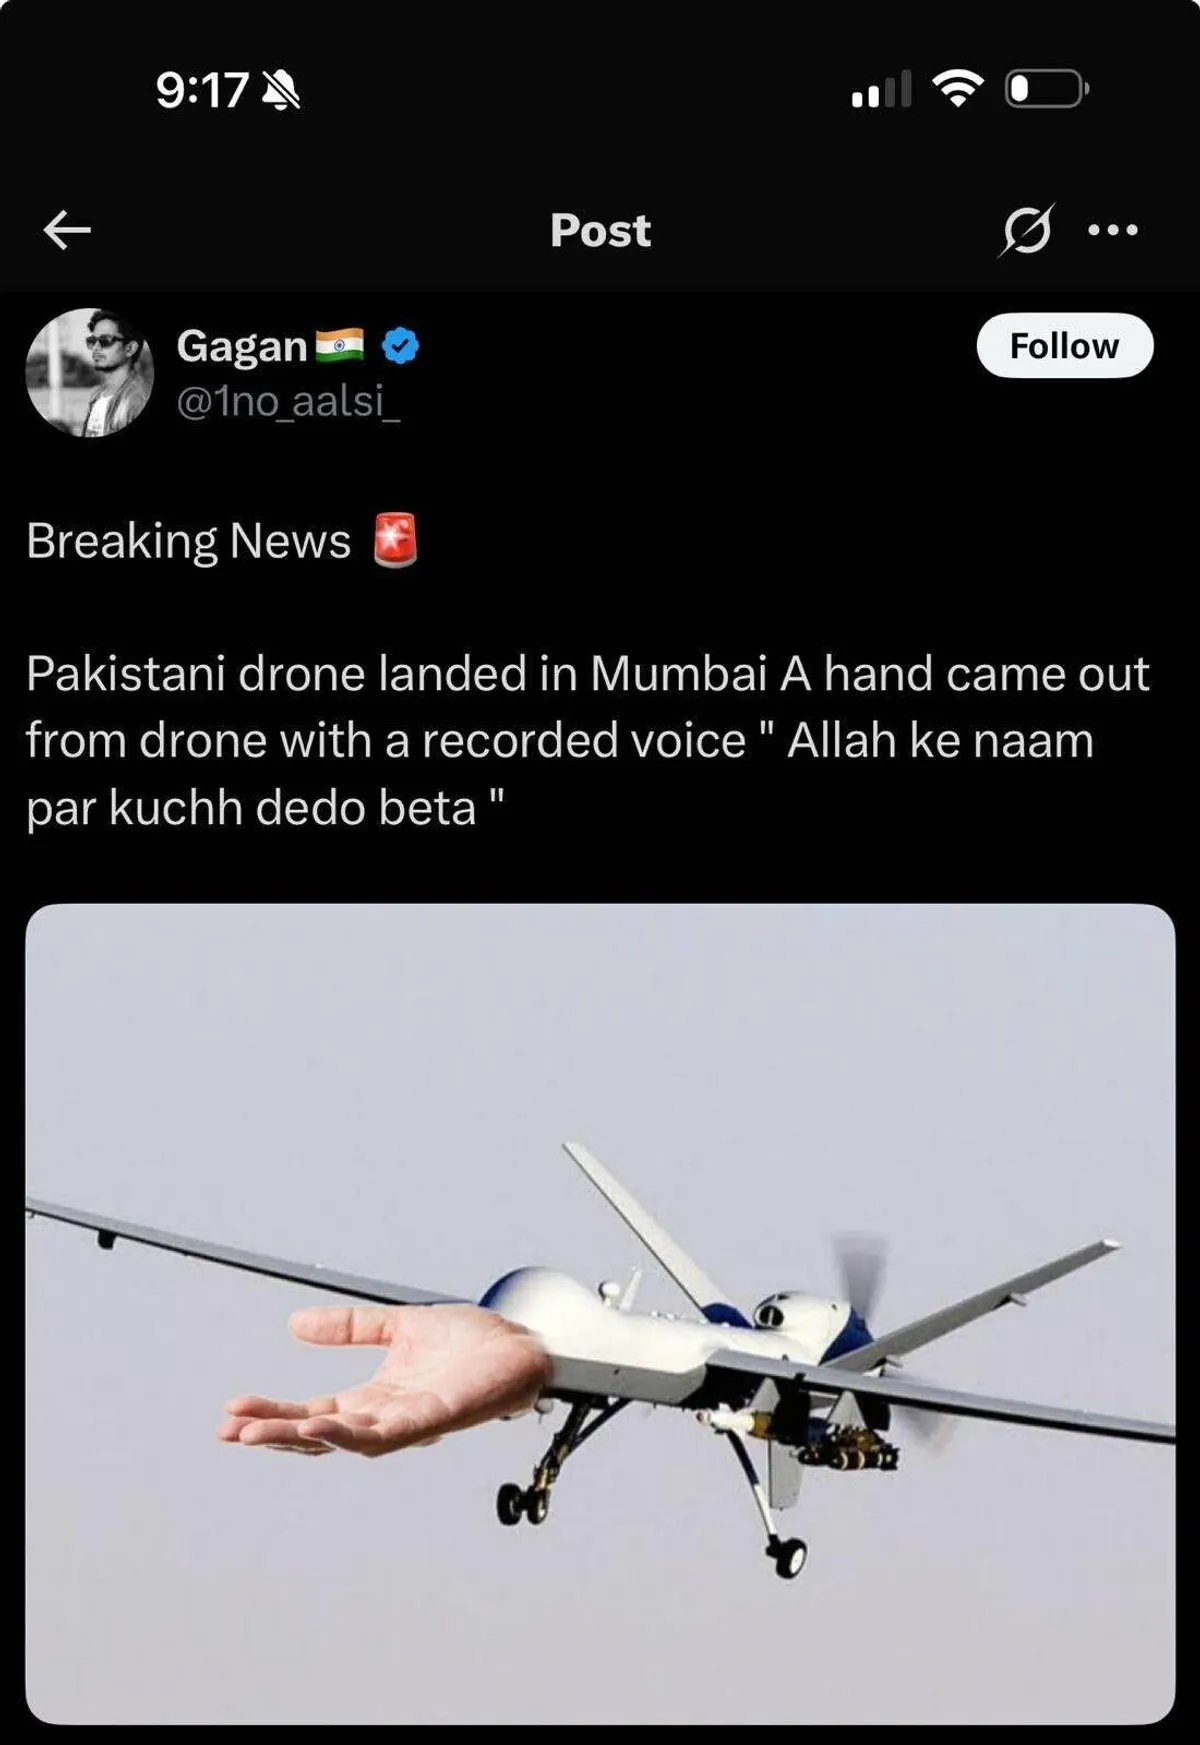
Task: Open the three-dot more options menu
Action: click(1113, 230)
